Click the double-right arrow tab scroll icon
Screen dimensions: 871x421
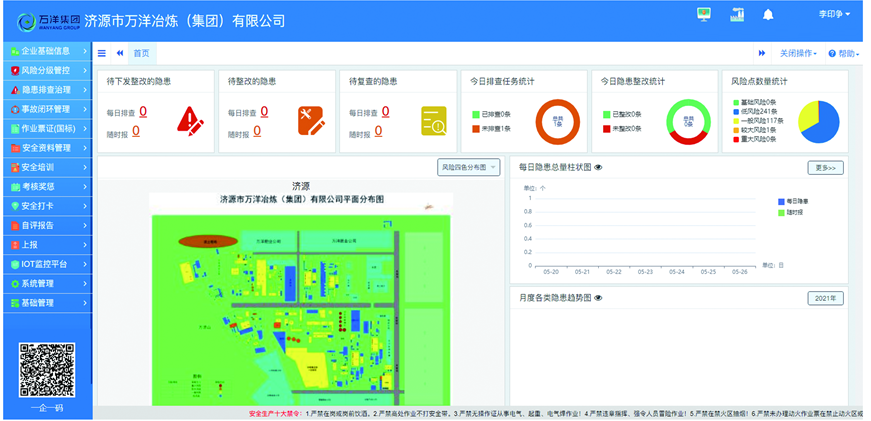point(762,53)
